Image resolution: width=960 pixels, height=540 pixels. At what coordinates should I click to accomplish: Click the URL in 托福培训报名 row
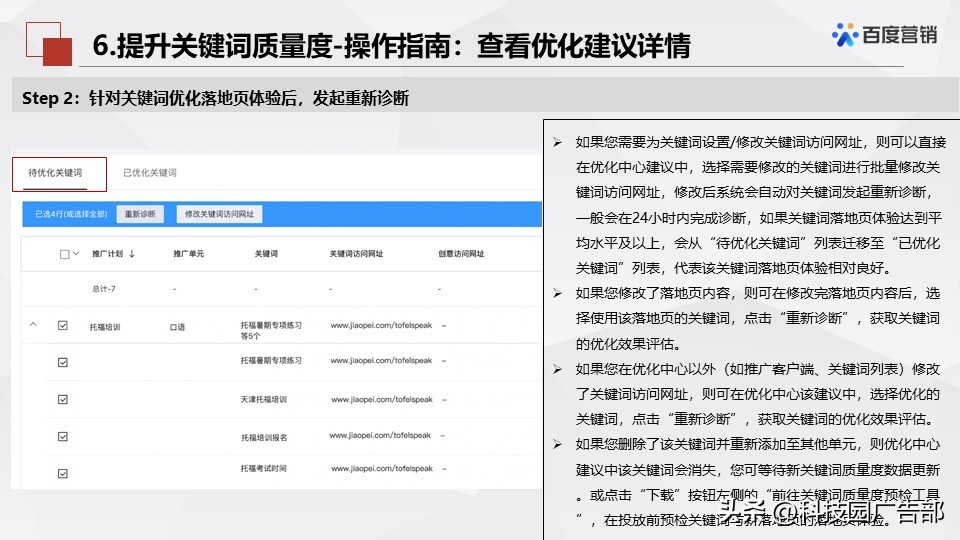[380, 435]
